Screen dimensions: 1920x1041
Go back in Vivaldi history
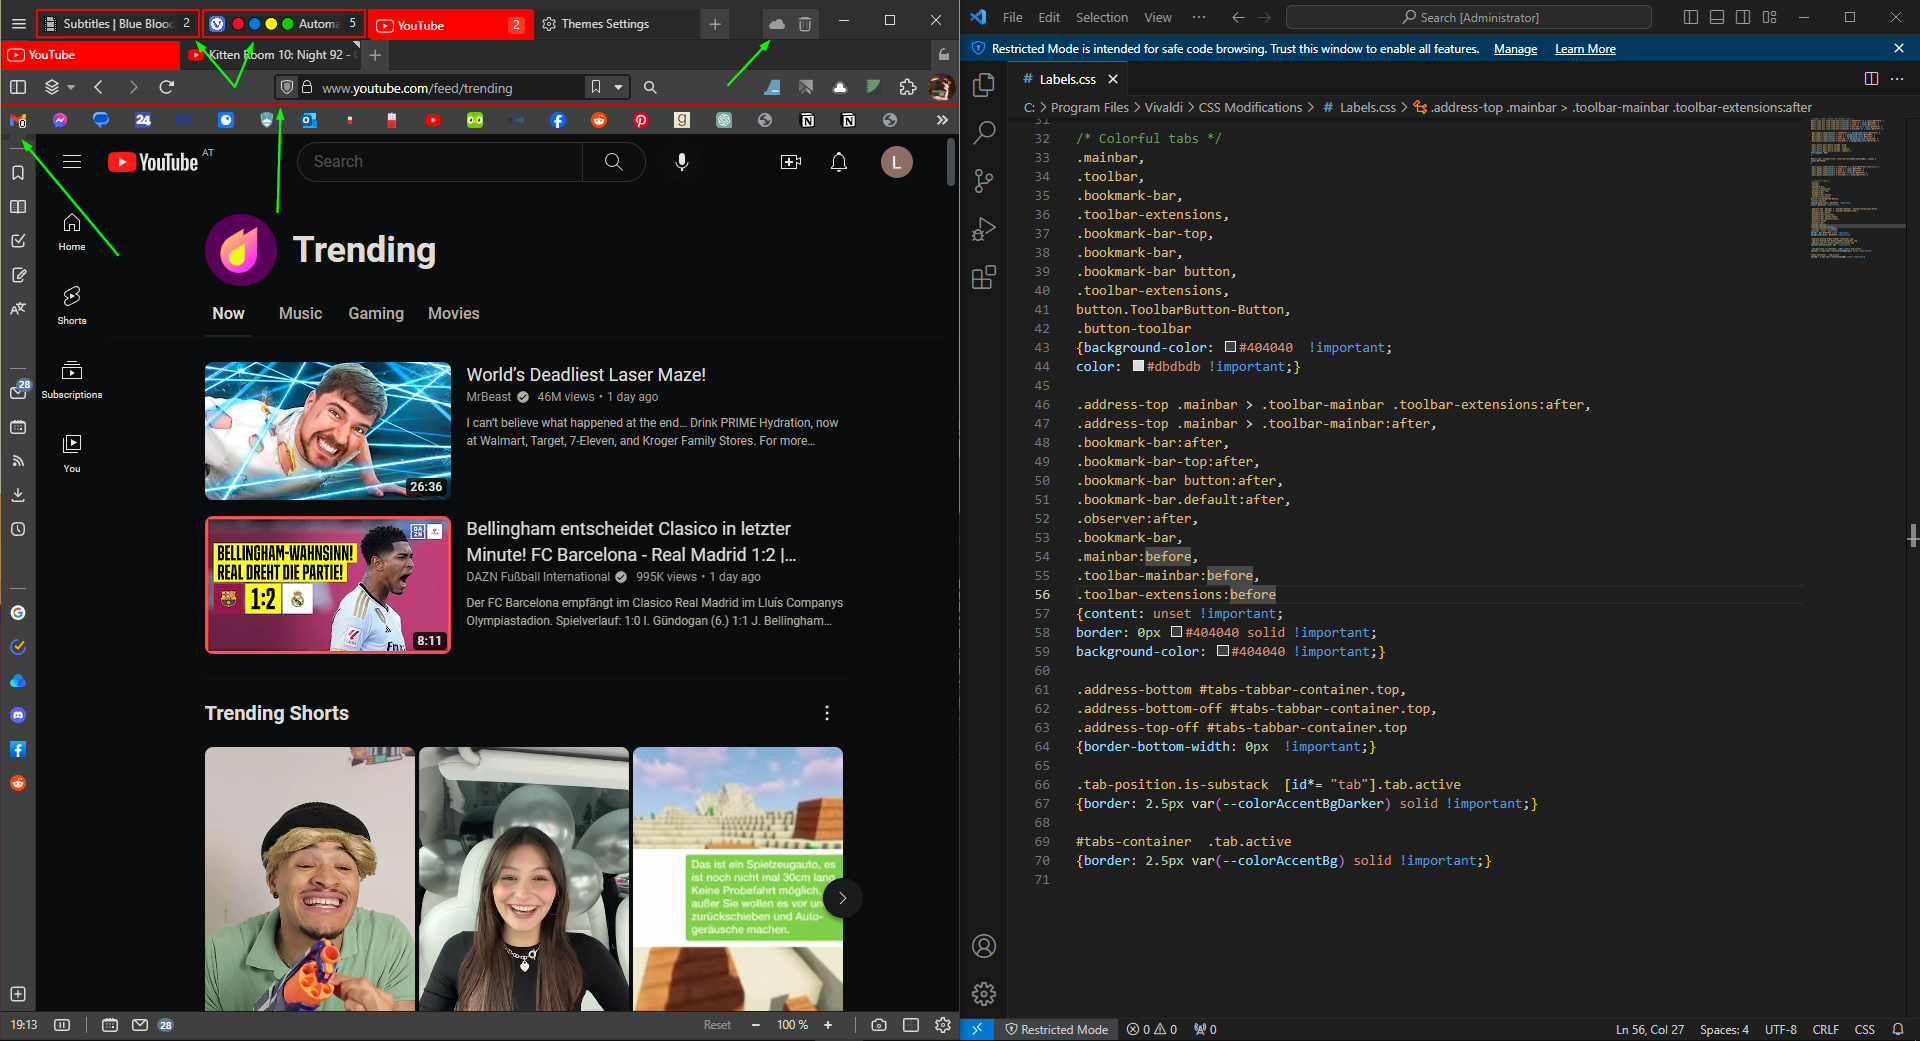98,87
